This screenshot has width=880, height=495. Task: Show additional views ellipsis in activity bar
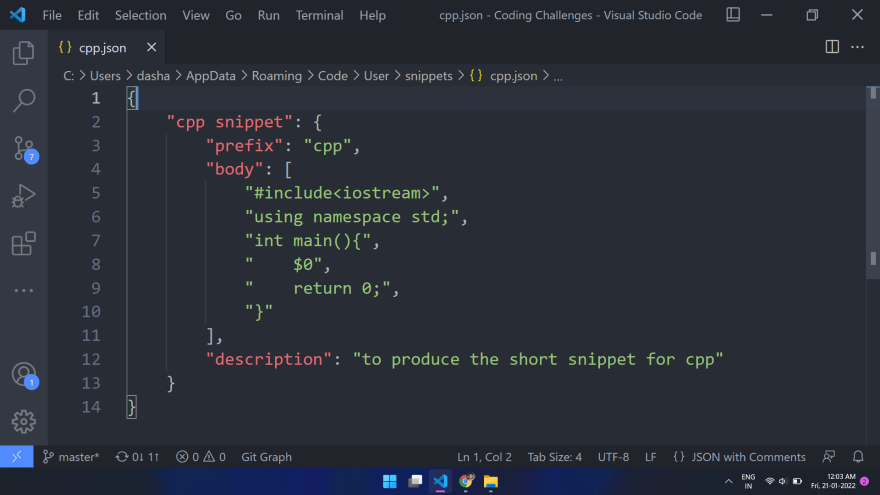[24, 291]
